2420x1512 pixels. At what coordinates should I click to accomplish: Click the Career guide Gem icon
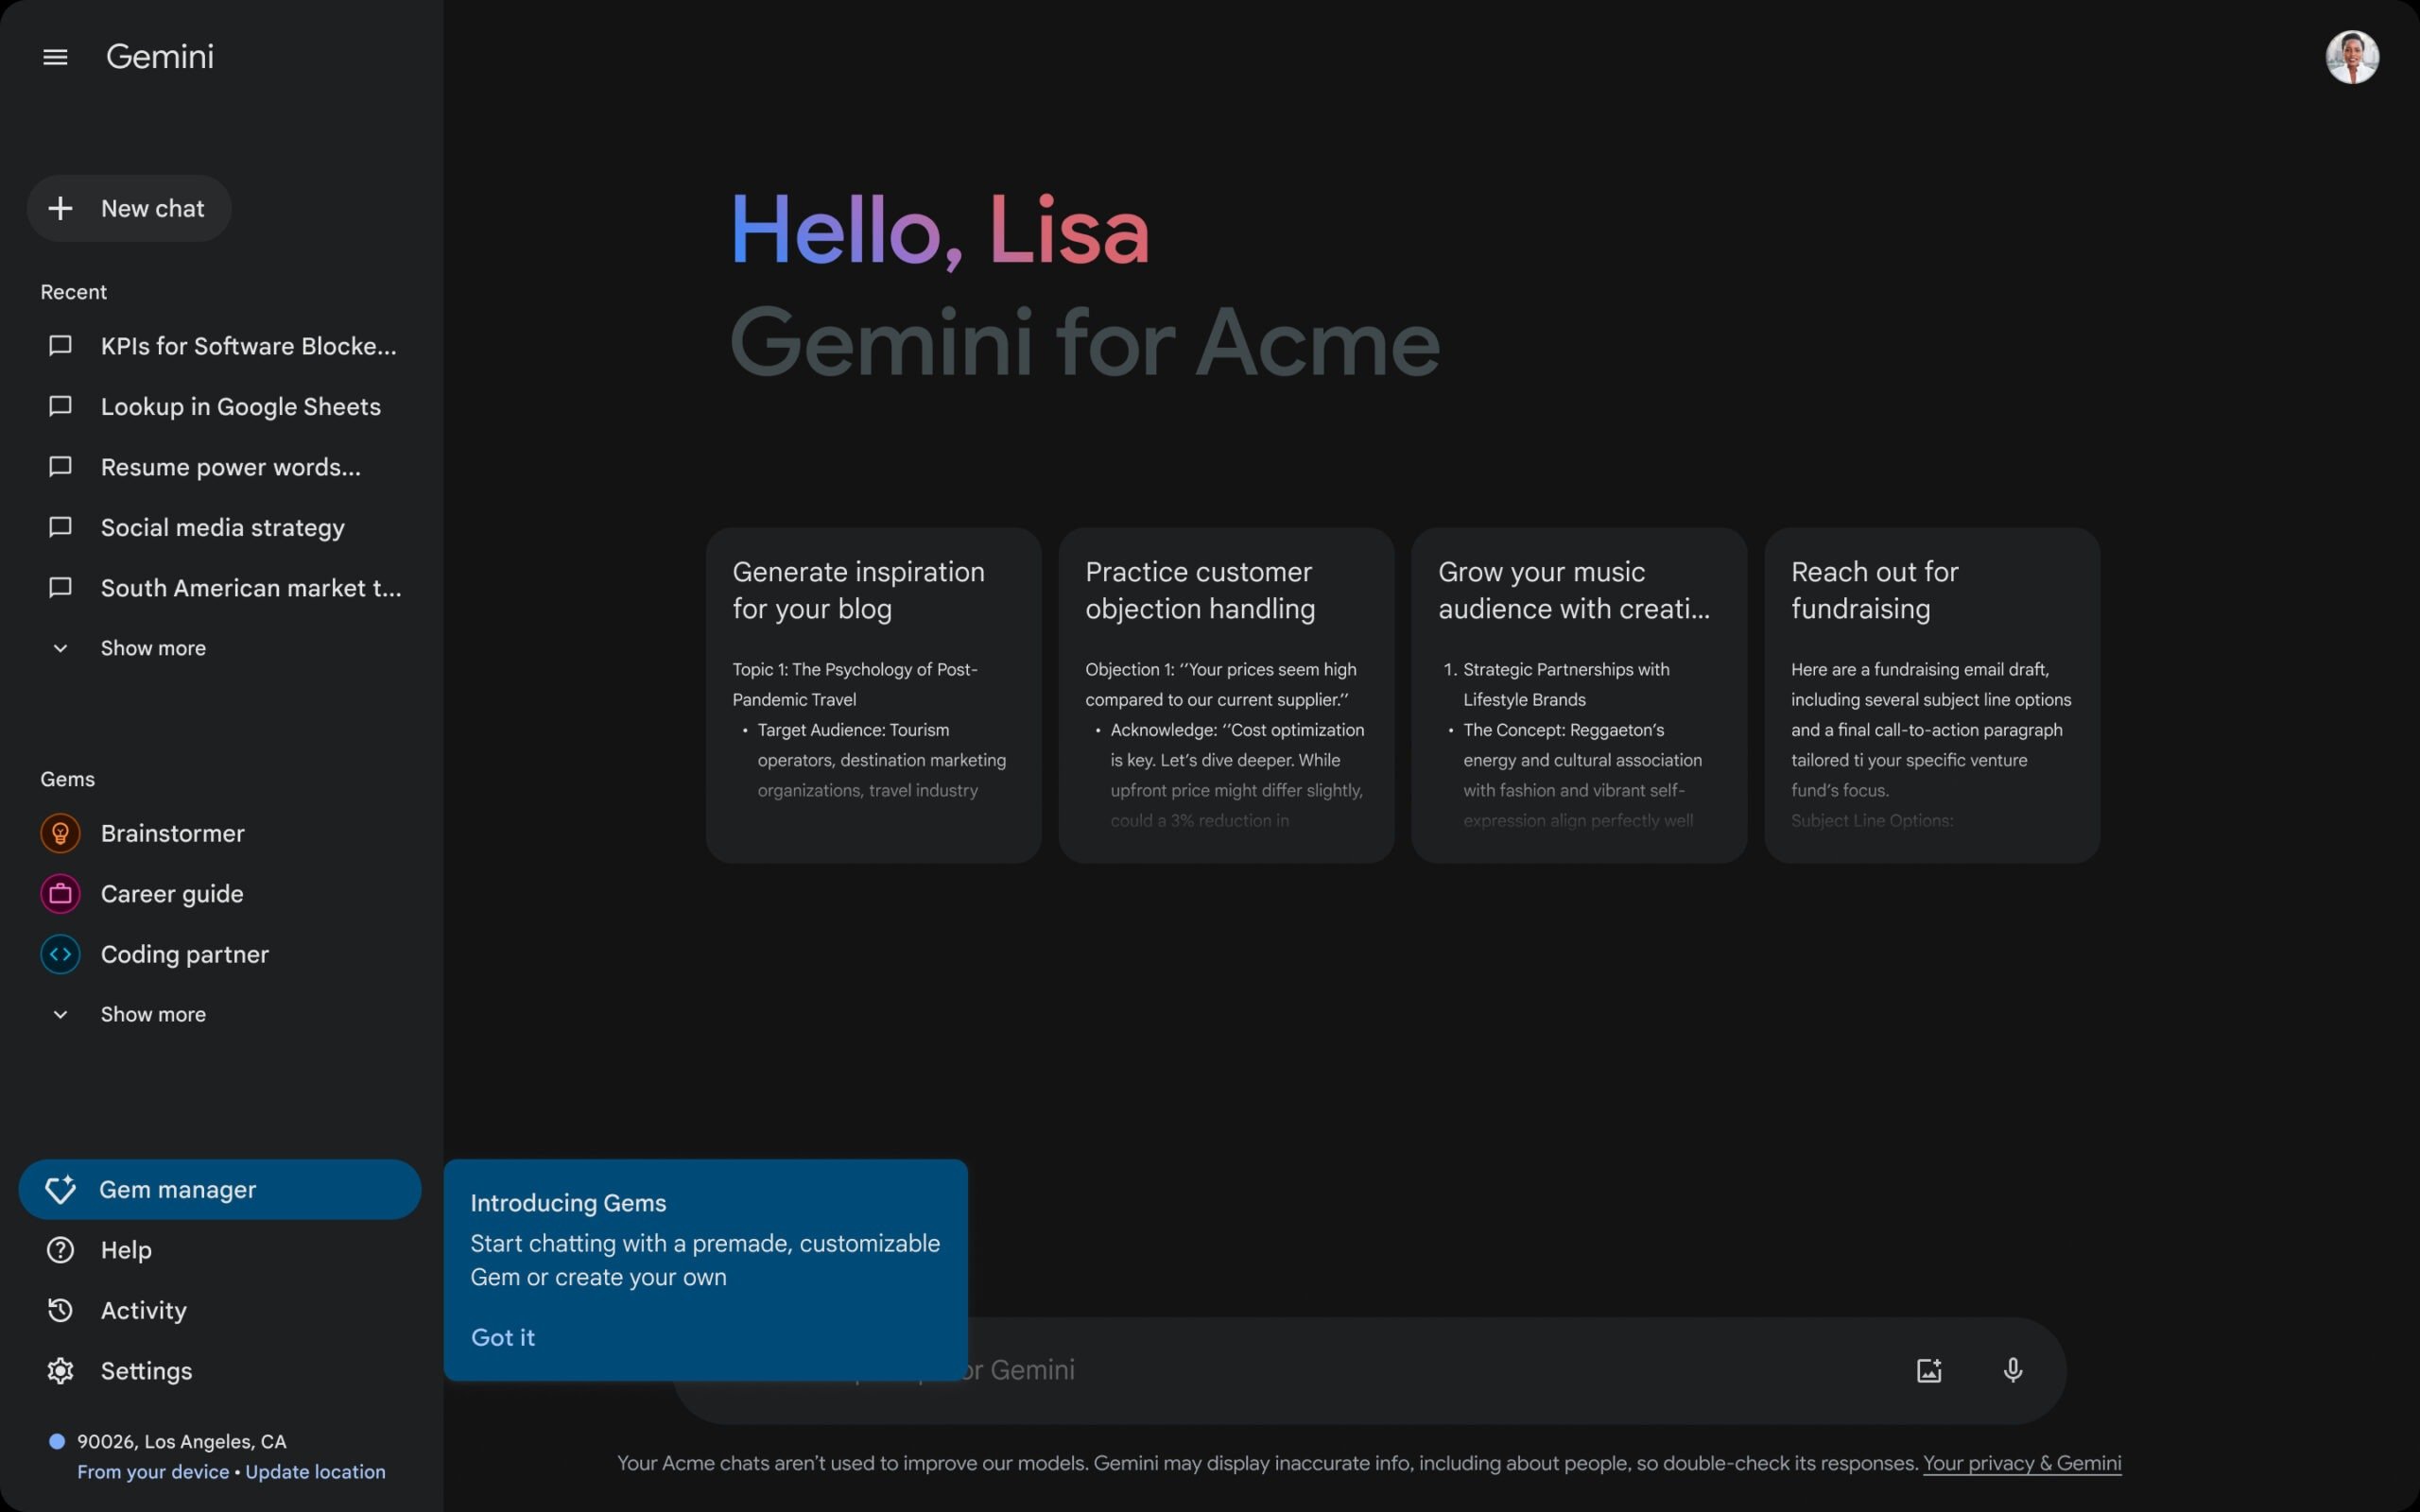[61, 894]
